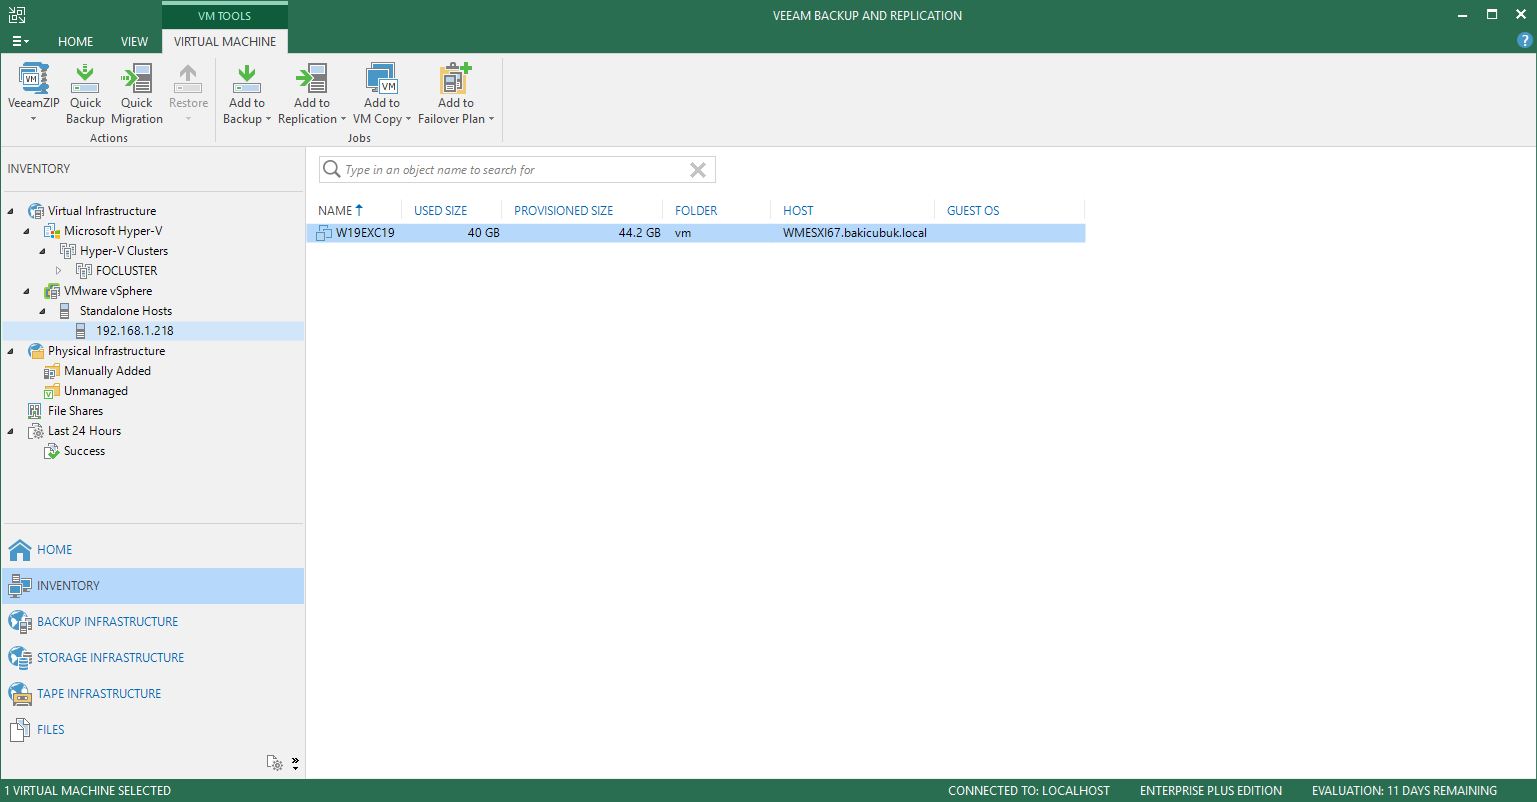Click the Files navigation icon
Viewport: 1537px width, 802px height.
point(20,730)
